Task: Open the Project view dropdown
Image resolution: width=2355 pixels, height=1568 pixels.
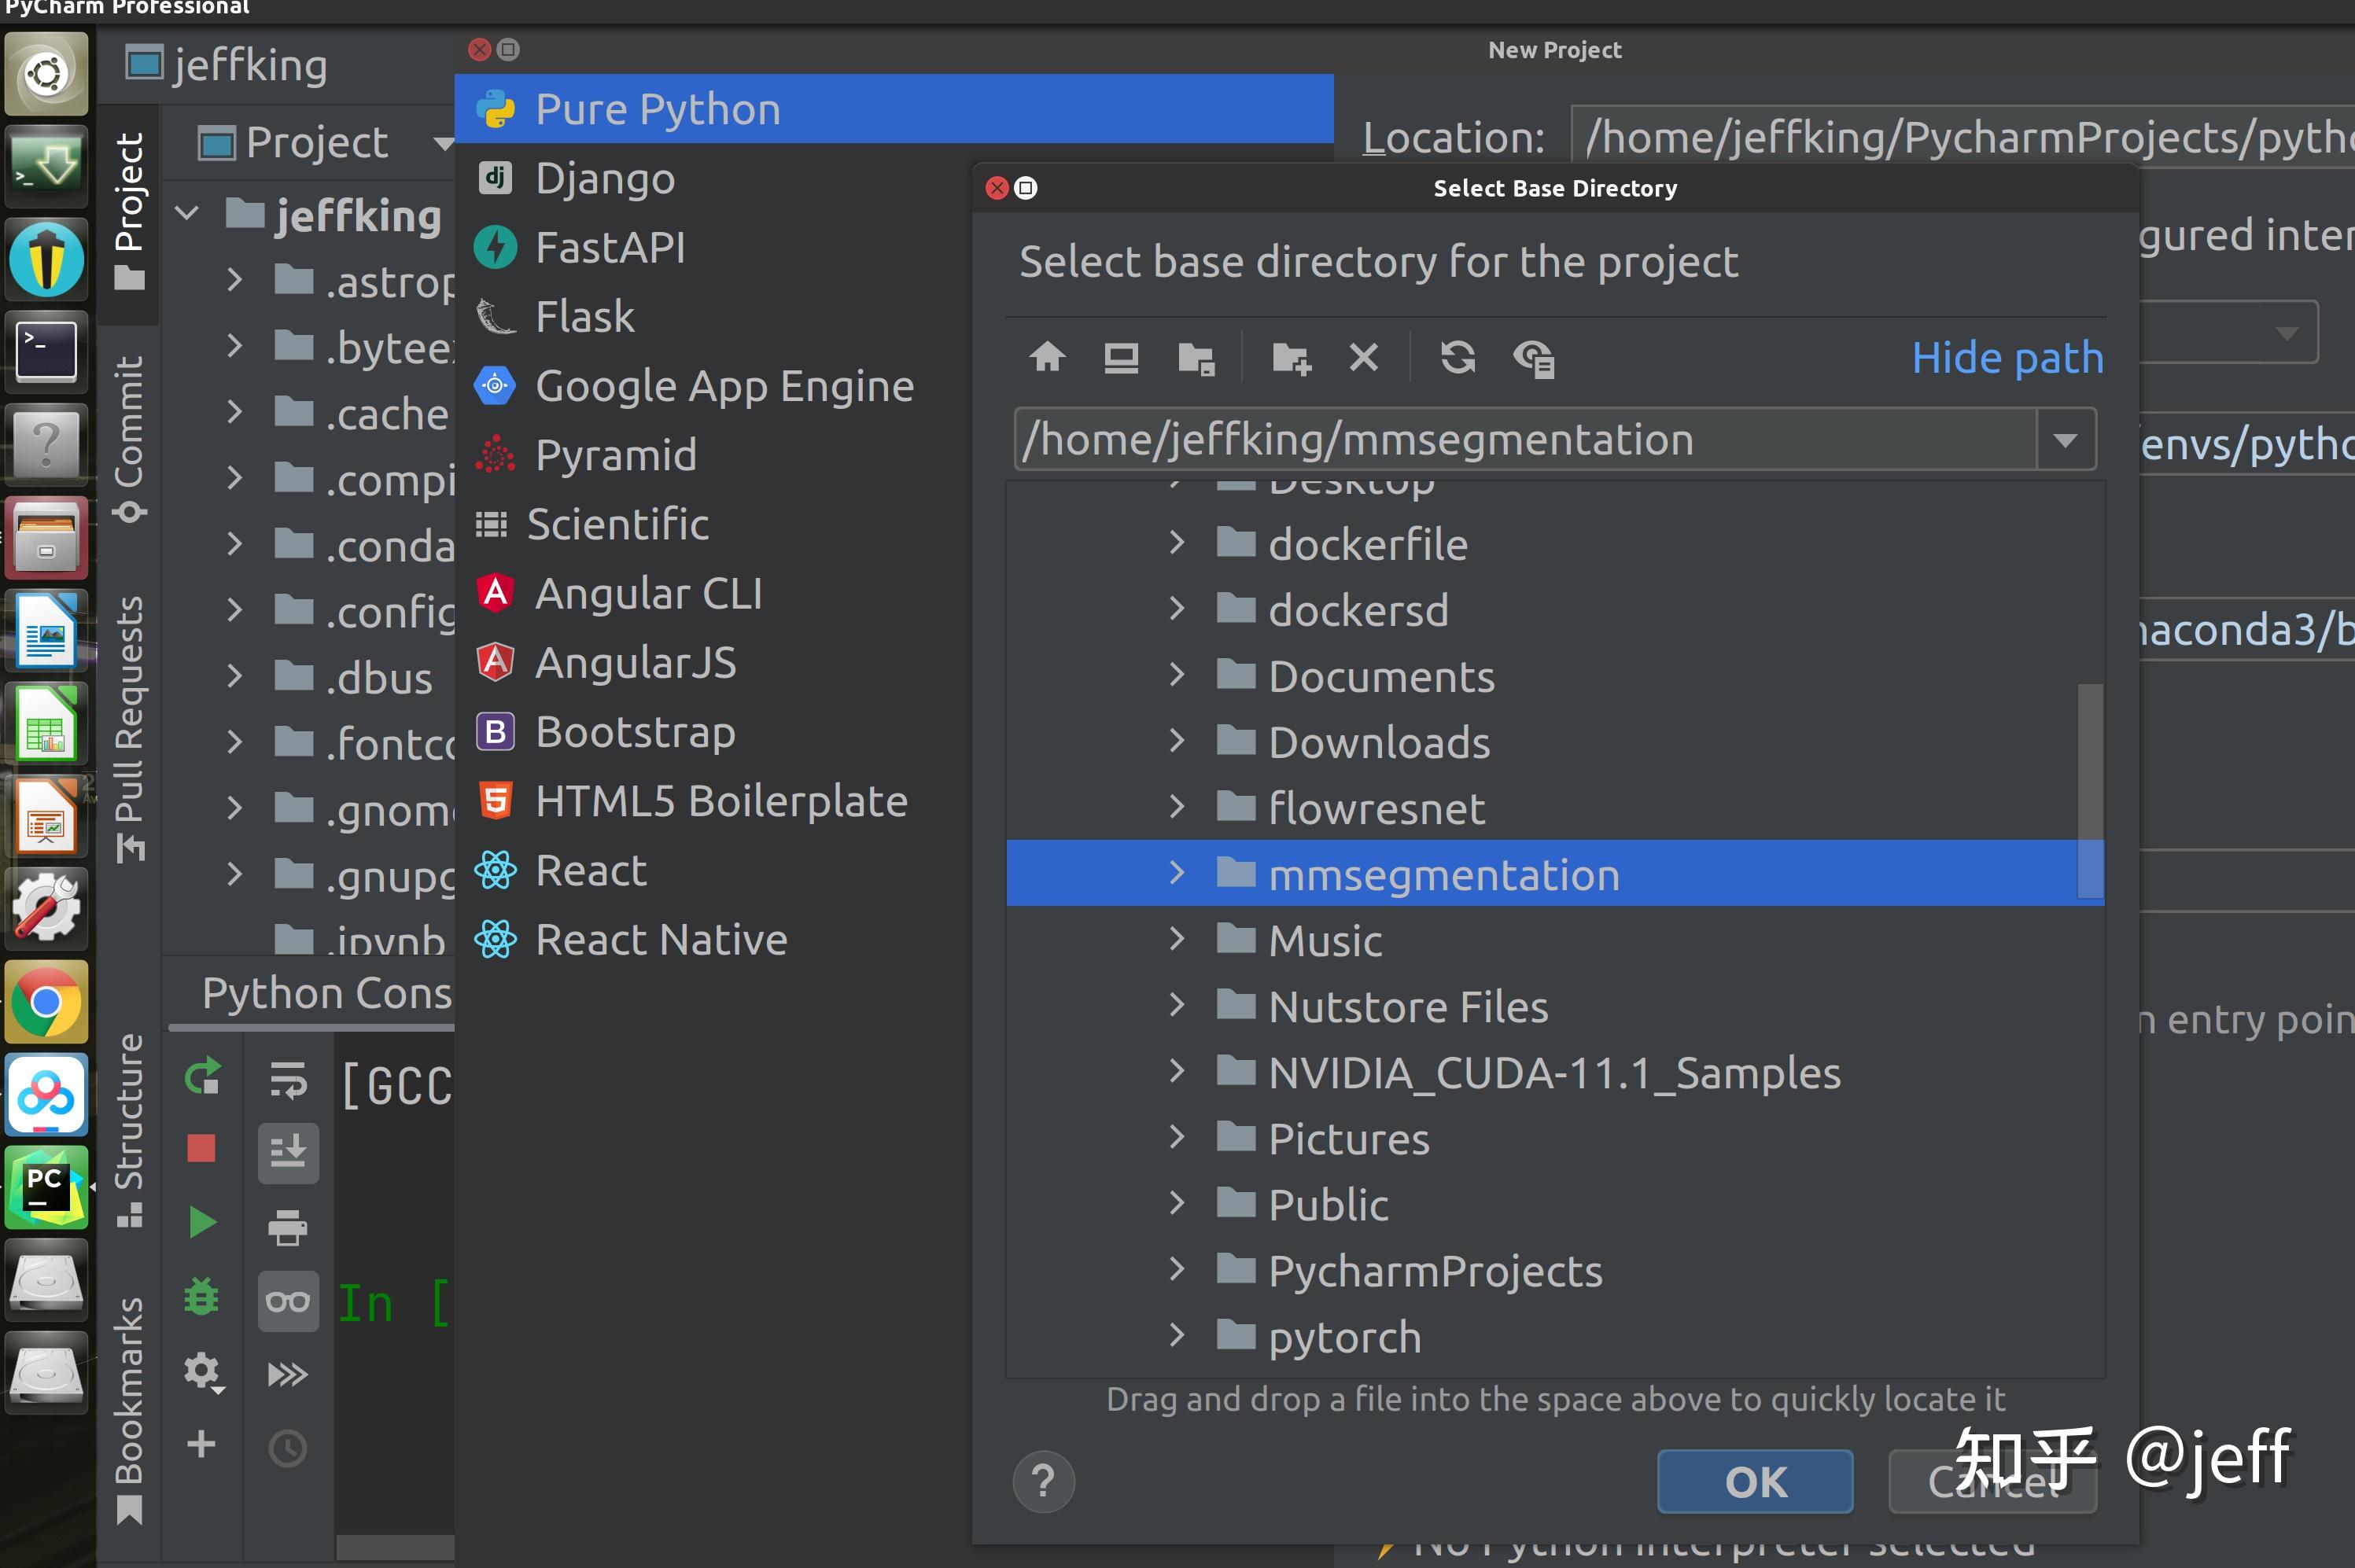Action: [x=443, y=143]
